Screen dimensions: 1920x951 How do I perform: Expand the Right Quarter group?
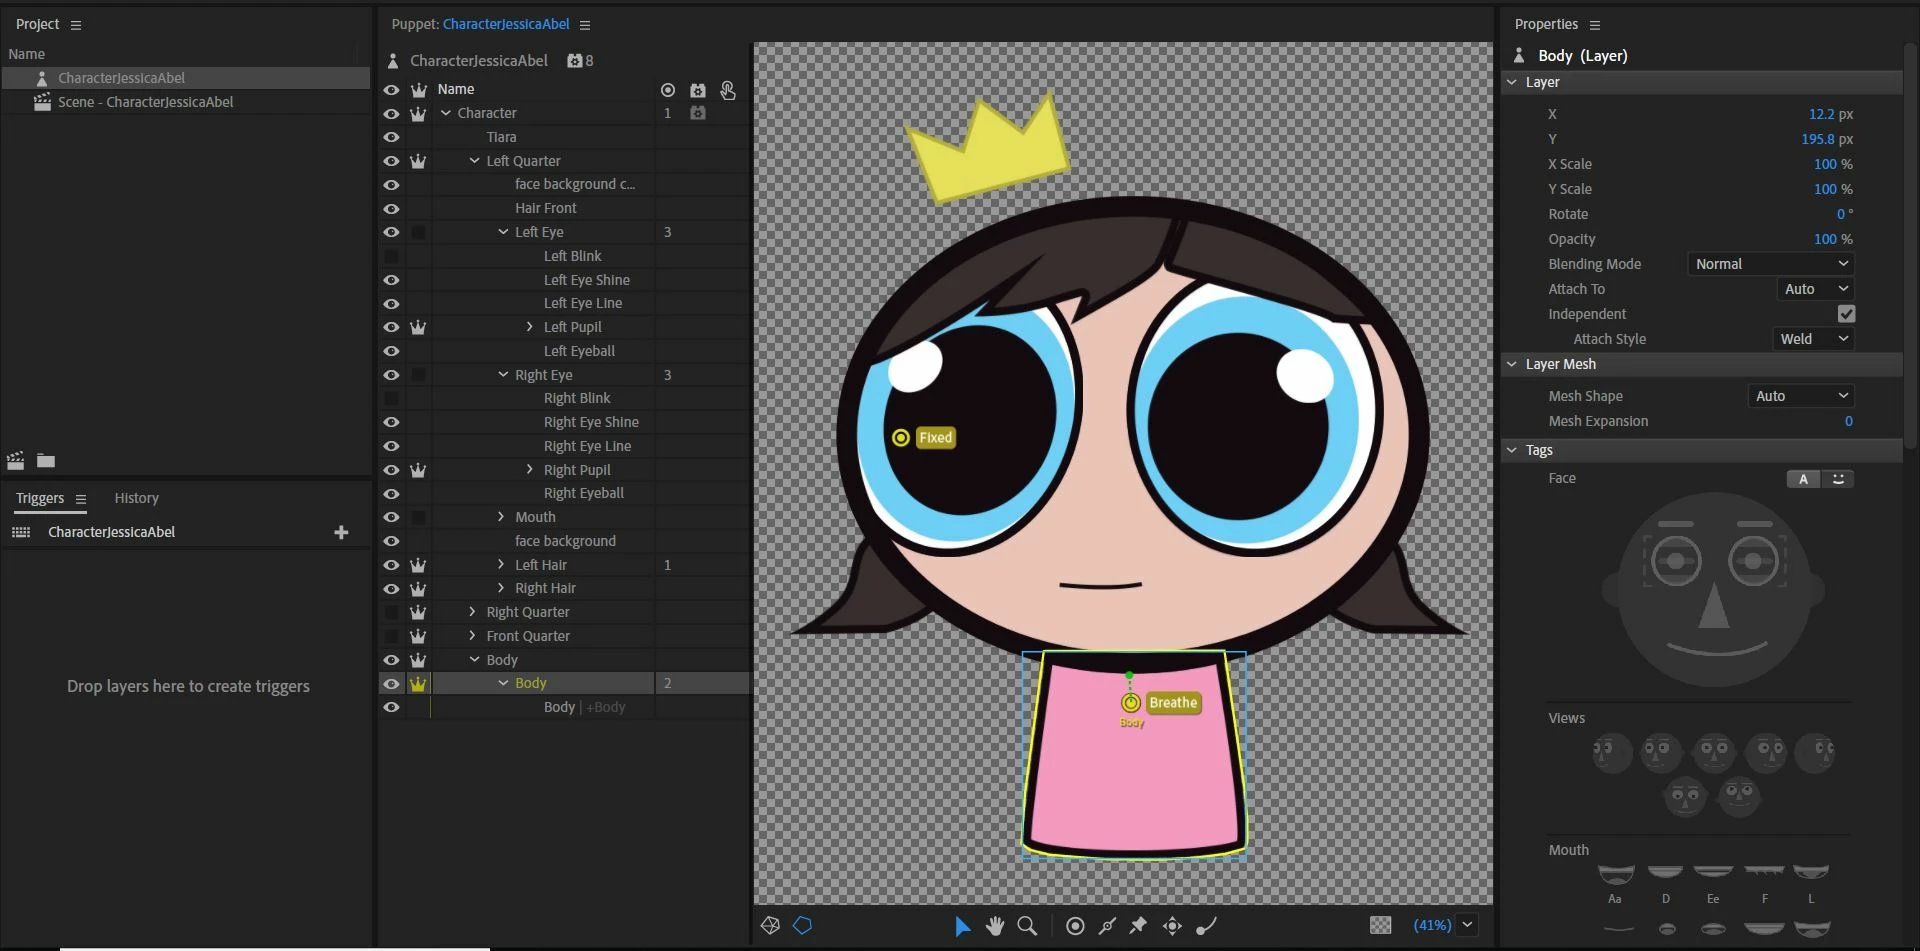click(x=473, y=612)
